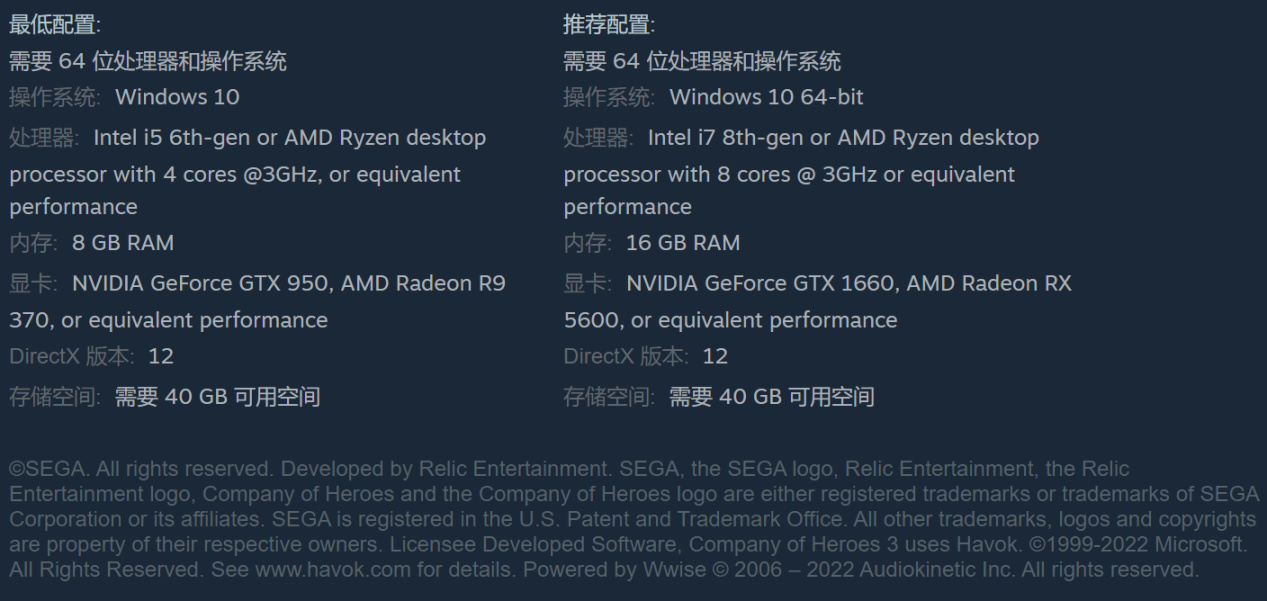Image resolution: width=1267 pixels, height=601 pixels.
Task: Click the '16 GB RAM' memory value
Action: [x=683, y=243]
